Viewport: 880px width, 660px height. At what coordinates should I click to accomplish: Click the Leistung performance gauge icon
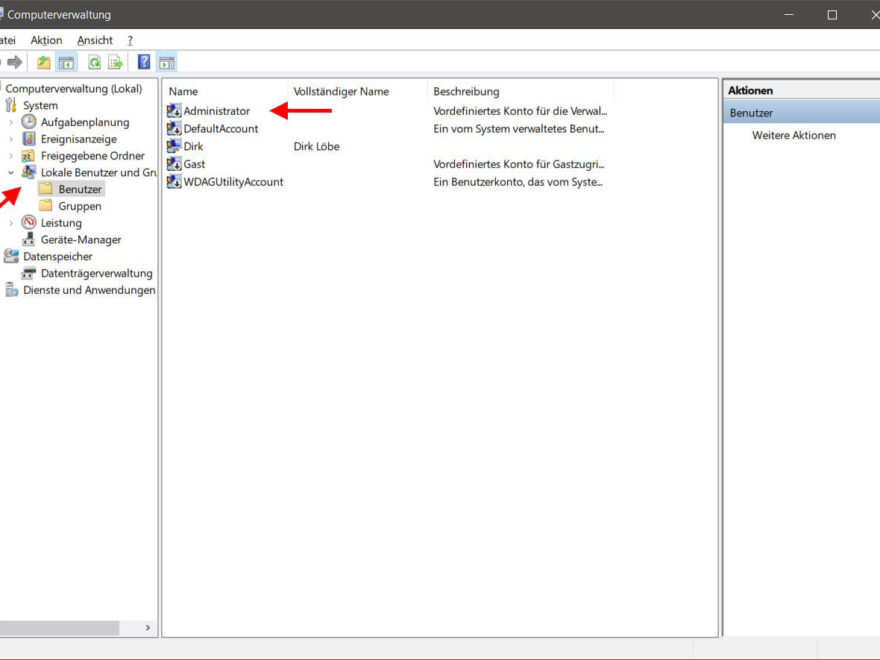pos(29,222)
